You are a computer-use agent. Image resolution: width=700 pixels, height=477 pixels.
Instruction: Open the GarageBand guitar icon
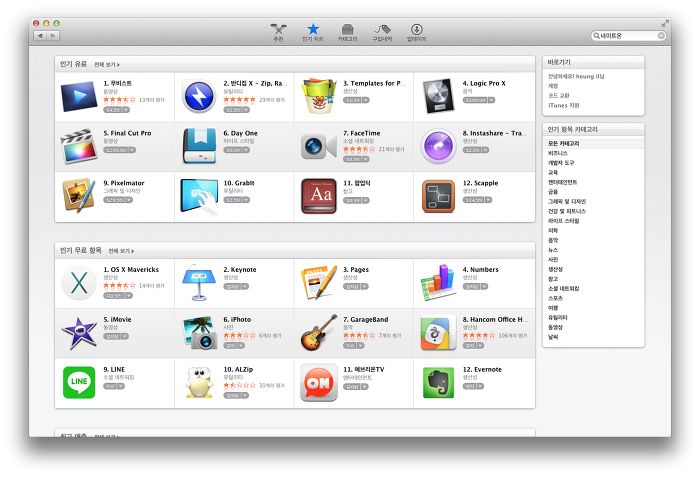tap(319, 333)
